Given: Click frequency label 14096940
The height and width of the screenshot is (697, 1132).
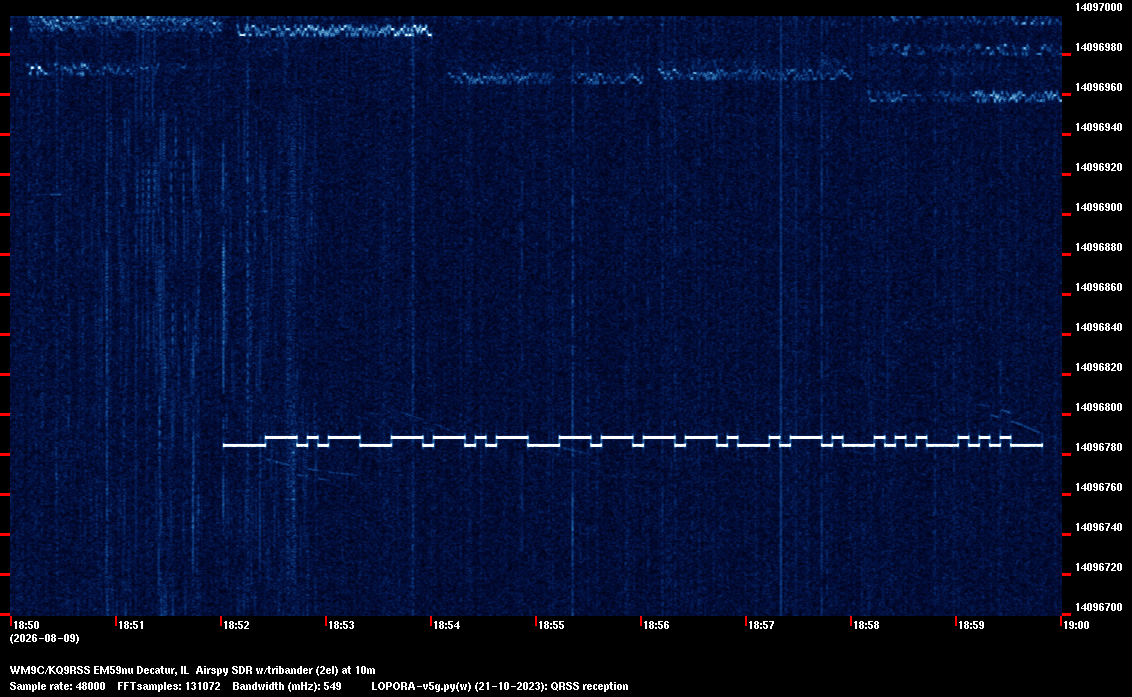Looking at the screenshot, I should pos(1099,127).
